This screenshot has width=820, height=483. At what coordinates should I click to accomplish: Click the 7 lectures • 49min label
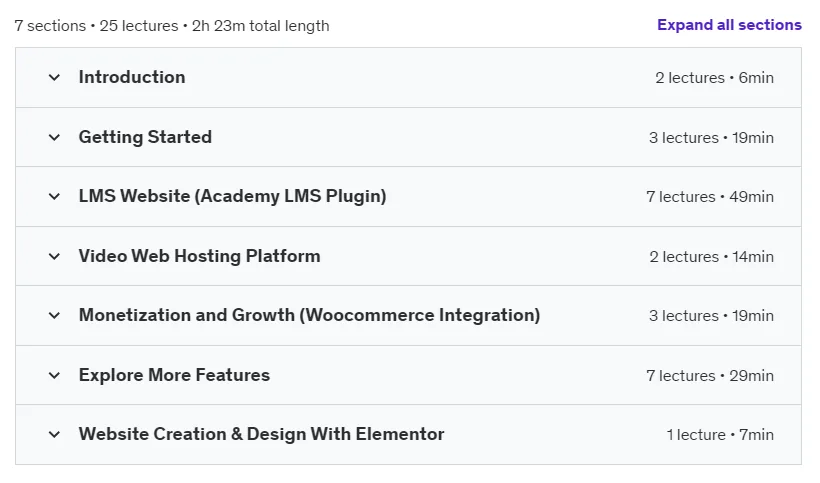click(x=710, y=197)
